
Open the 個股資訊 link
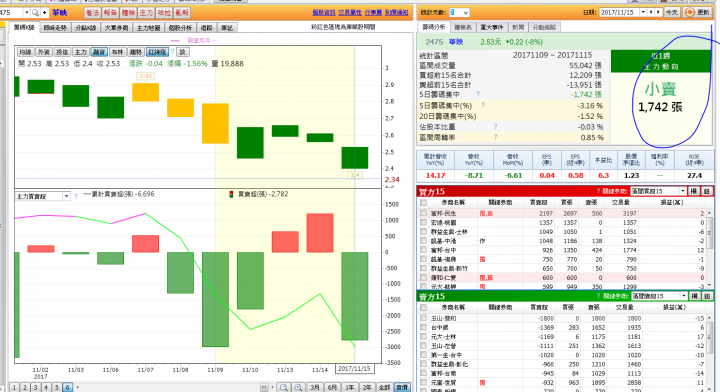323,12
